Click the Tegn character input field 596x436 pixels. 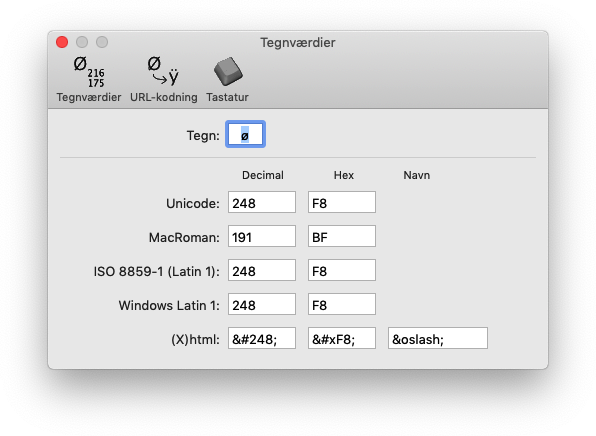pyautogui.click(x=246, y=134)
